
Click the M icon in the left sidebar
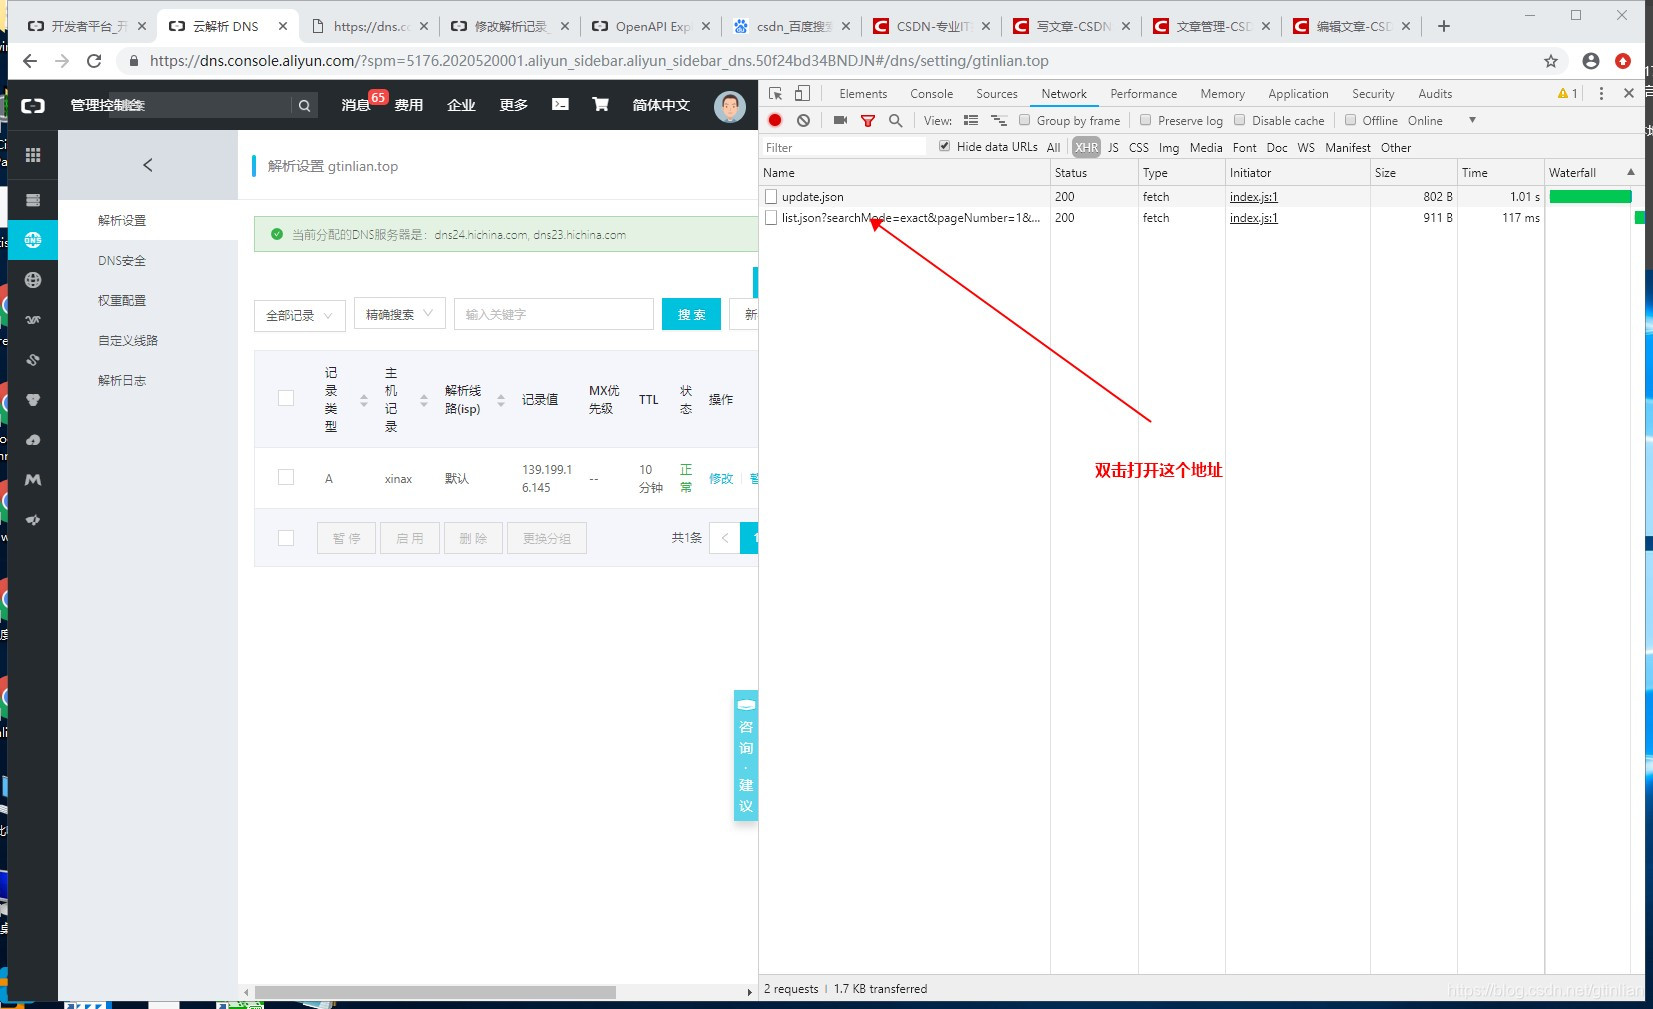(x=33, y=480)
